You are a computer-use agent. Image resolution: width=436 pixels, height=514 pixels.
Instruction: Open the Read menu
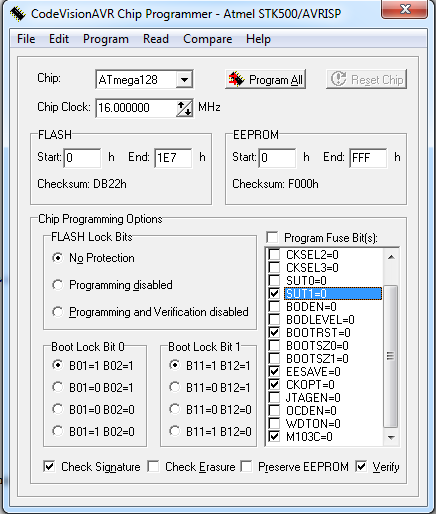coord(156,39)
